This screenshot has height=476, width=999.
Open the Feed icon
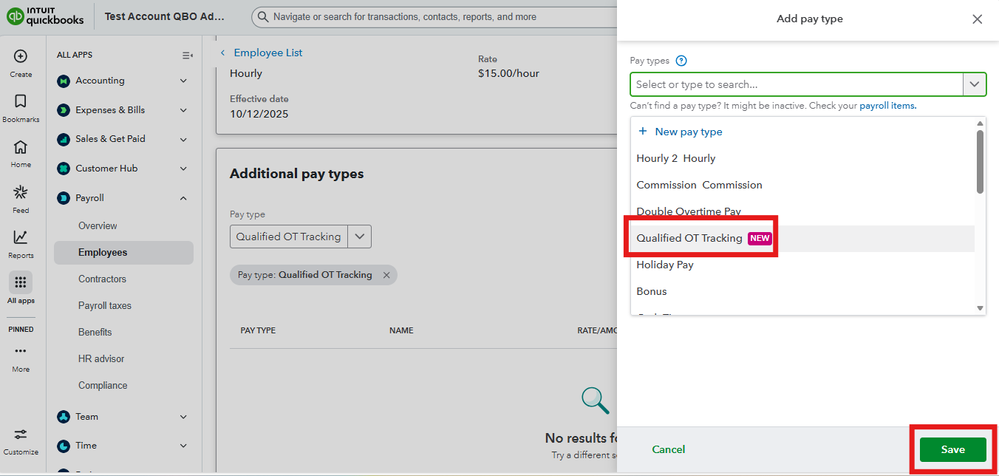pyautogui.click(x=20, y=192)
